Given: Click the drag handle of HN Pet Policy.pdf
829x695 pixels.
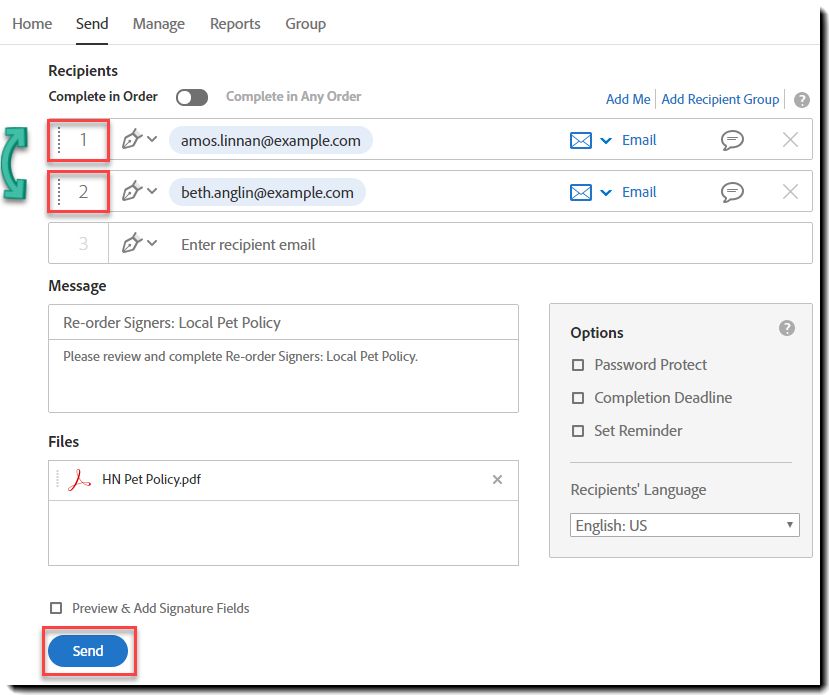Looking at the screenshot, I should [57, 479].
